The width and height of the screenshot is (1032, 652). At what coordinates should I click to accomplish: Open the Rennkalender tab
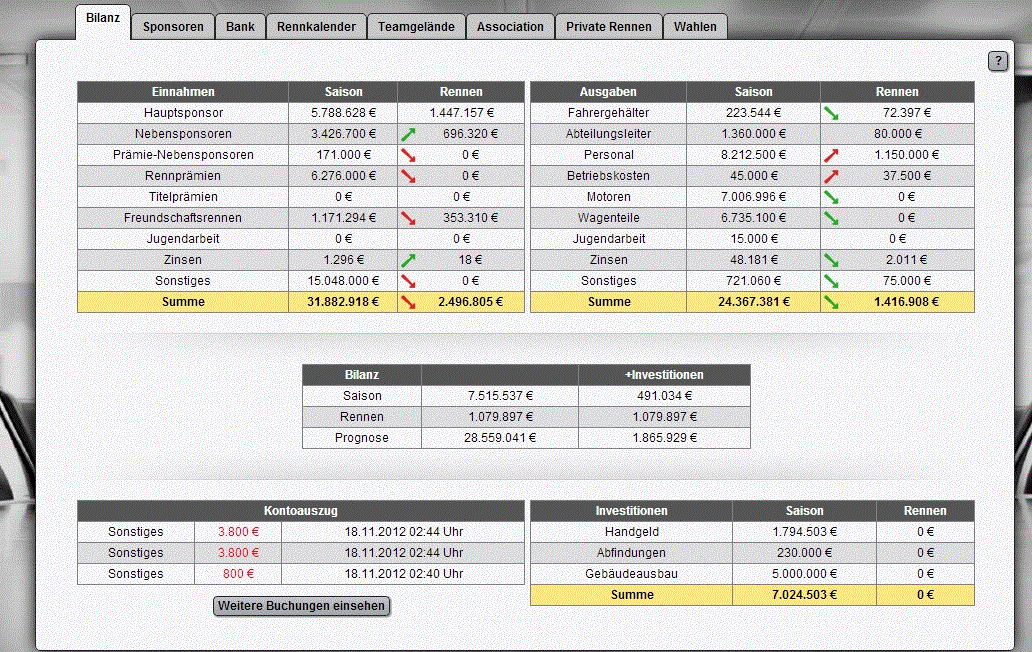click(x=316, y=27)
